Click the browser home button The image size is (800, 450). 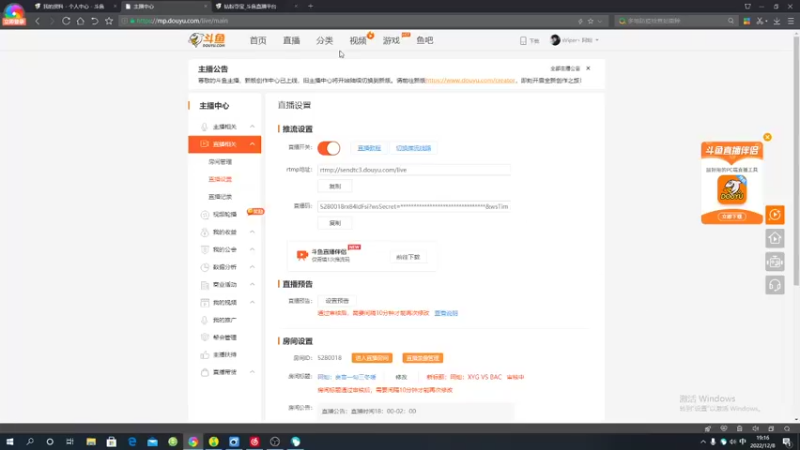tap(80, 21)
